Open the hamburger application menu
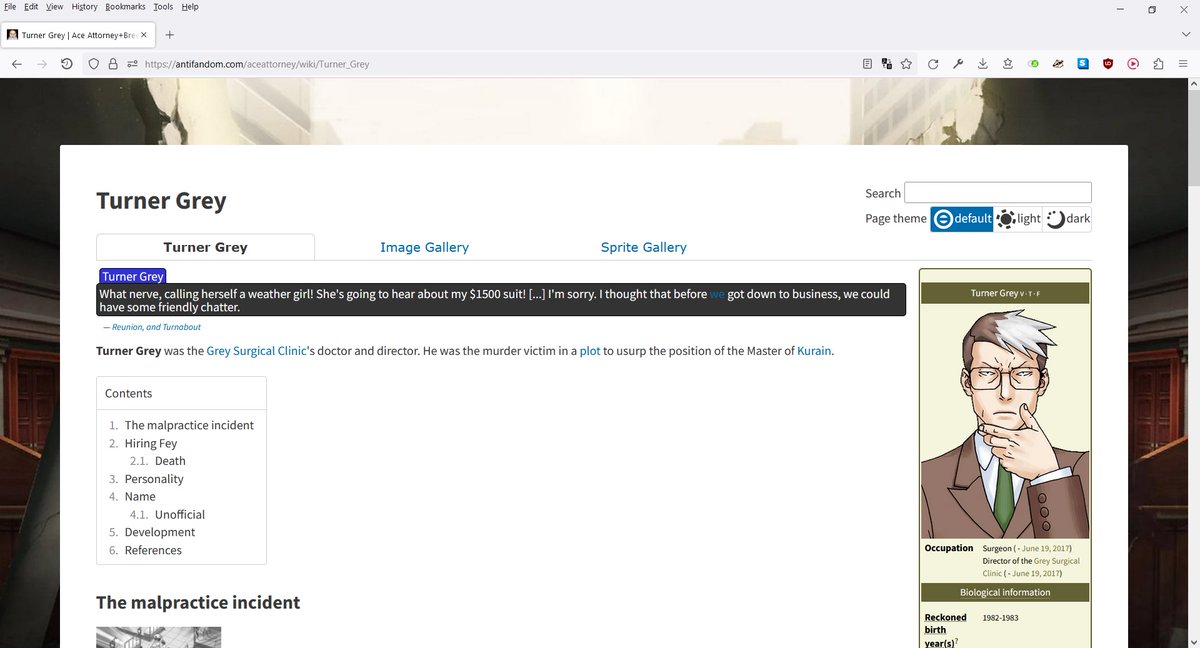This screenshot has height=648, width=1200. coord(1183,63)
